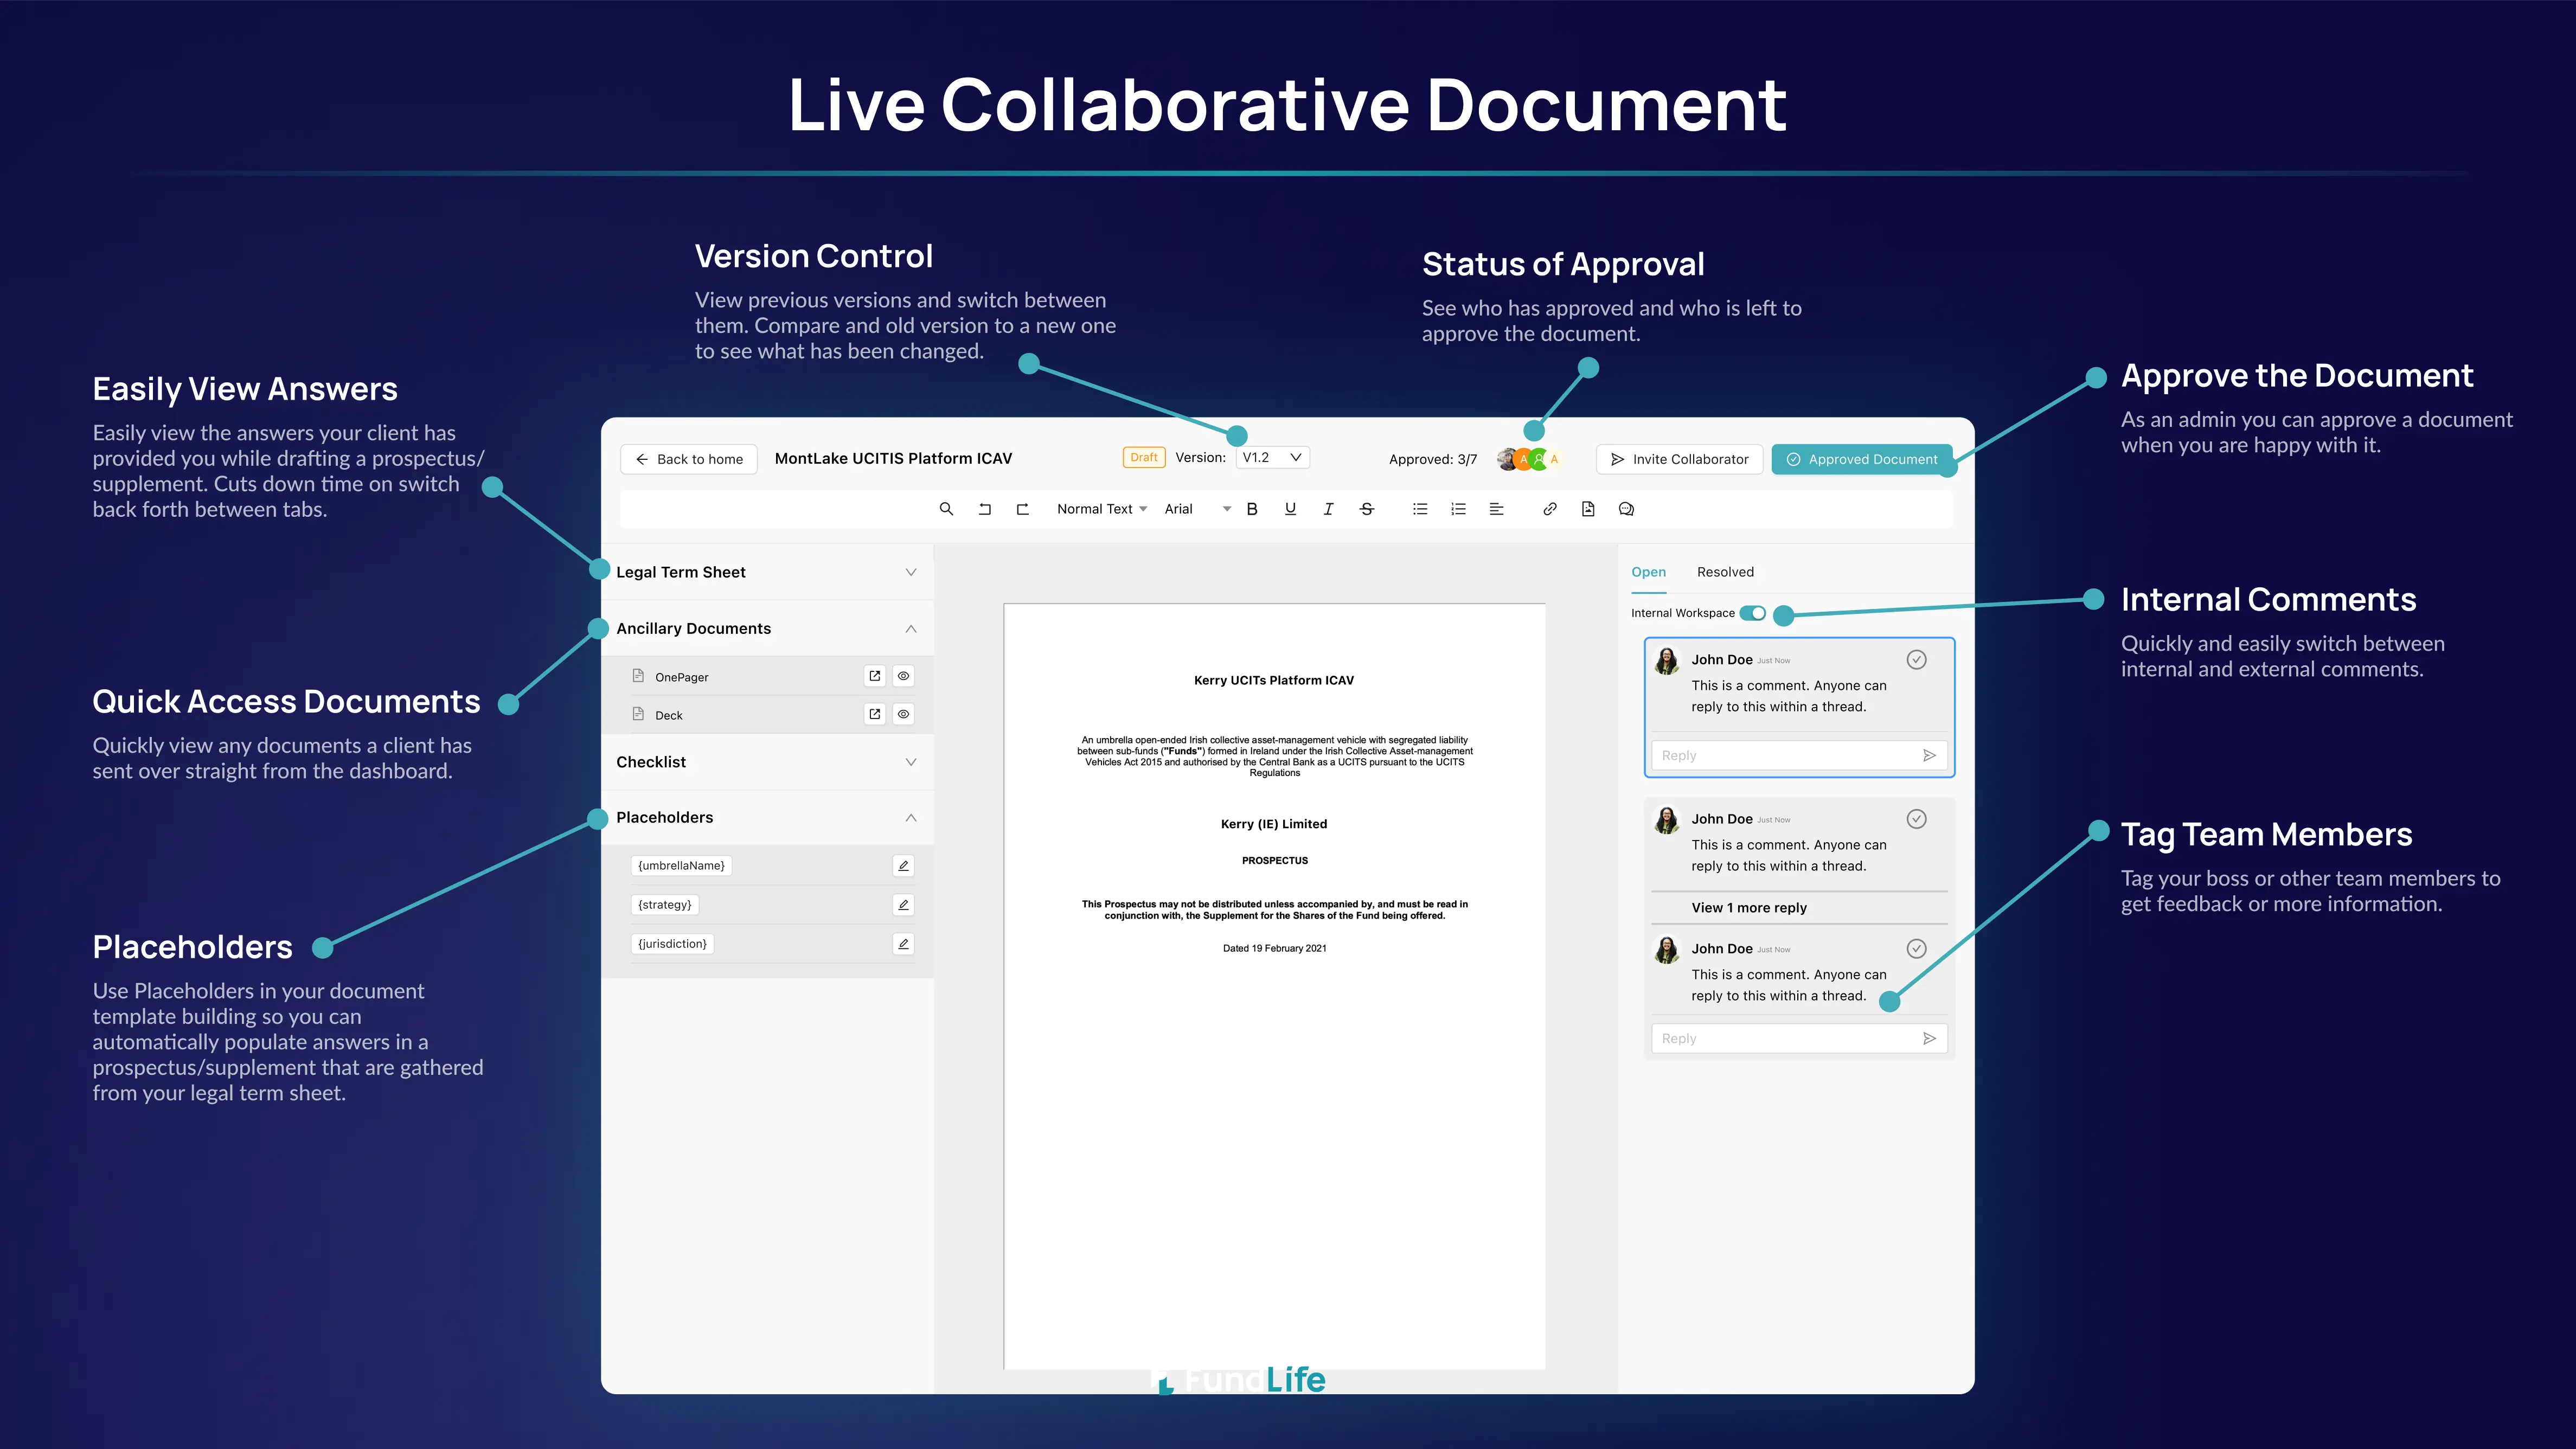Toggle the Internal Workspace switch
This screenshot has height=1449, width=2576.
1752,613
